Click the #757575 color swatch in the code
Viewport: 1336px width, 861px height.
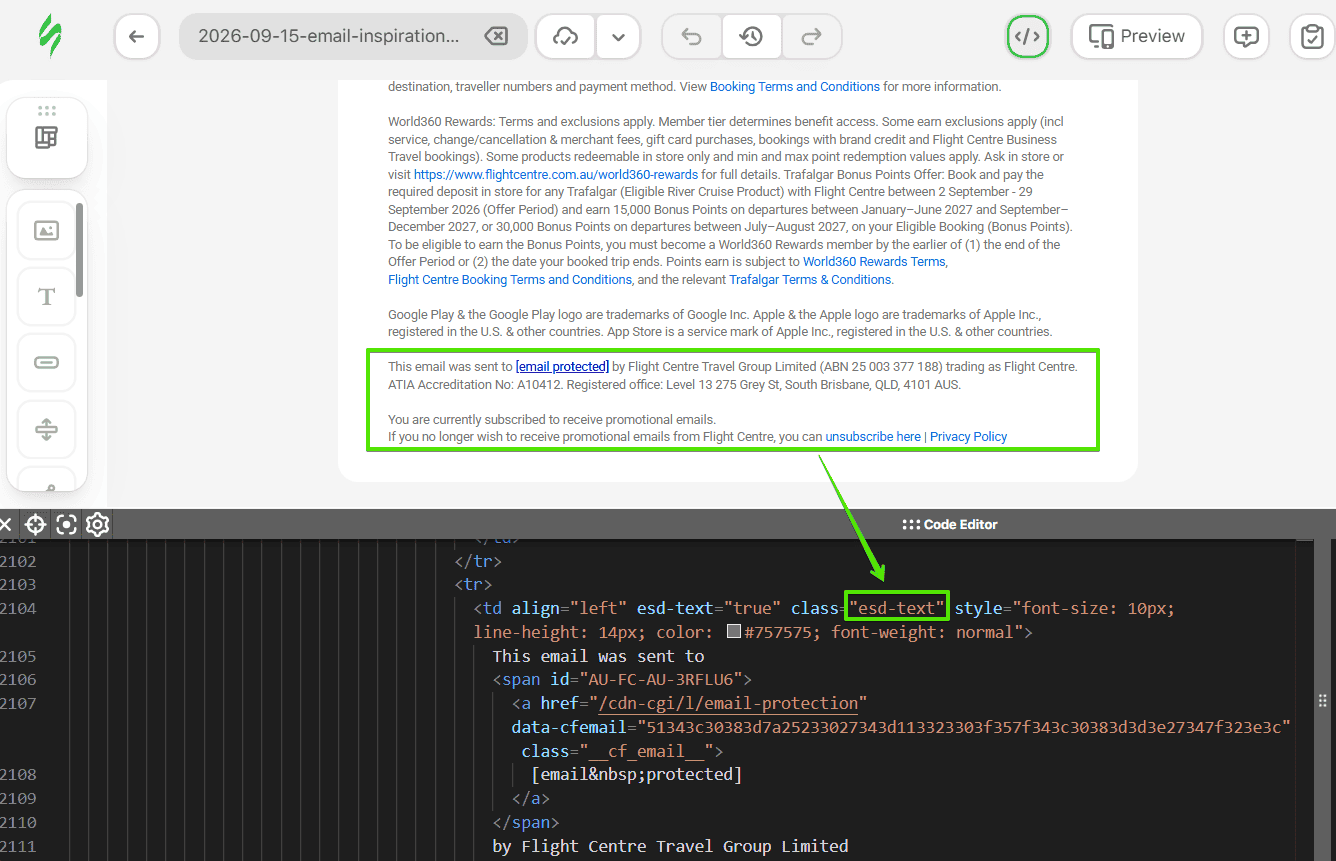point(734,632)
